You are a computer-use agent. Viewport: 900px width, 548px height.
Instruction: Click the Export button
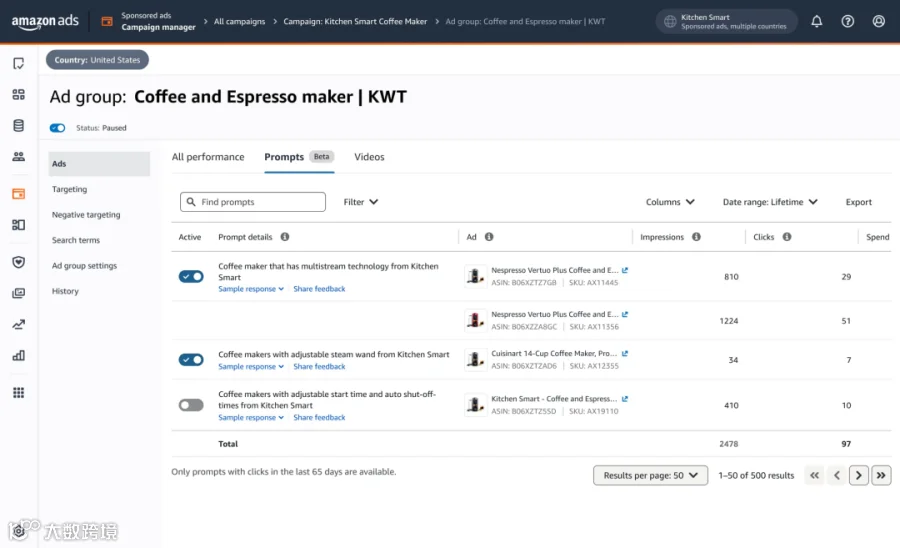click(858, 202)
